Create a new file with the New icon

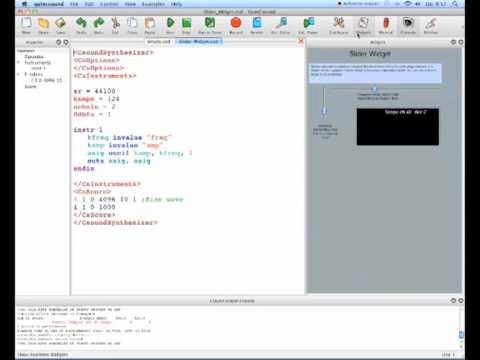pyautogui.click(x=26, y=26)
